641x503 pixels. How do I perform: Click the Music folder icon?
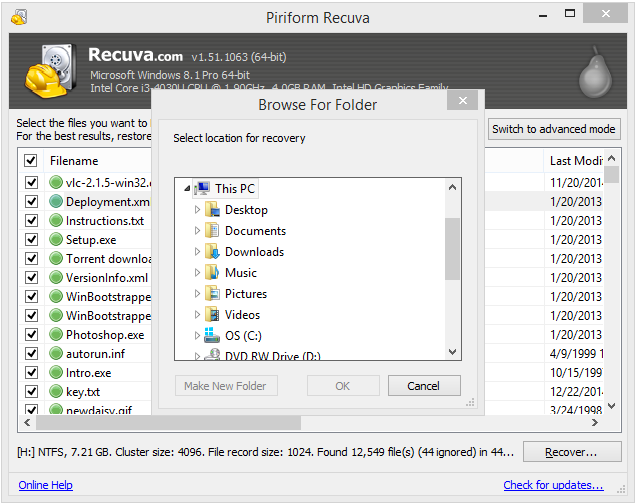pos(212,272)
